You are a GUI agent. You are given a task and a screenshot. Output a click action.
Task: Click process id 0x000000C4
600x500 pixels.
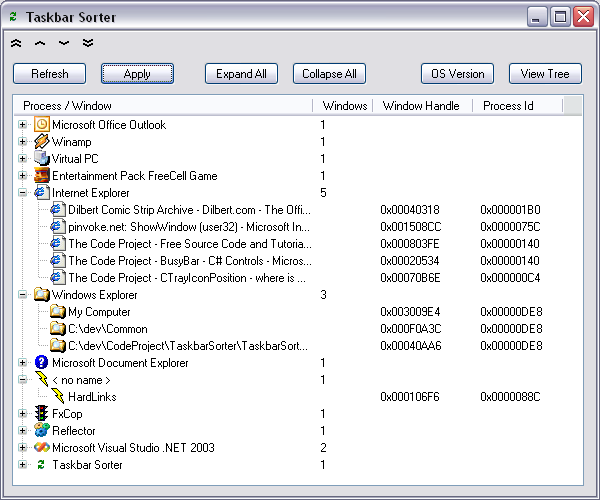pyautogui.click(x=510, y=277)
